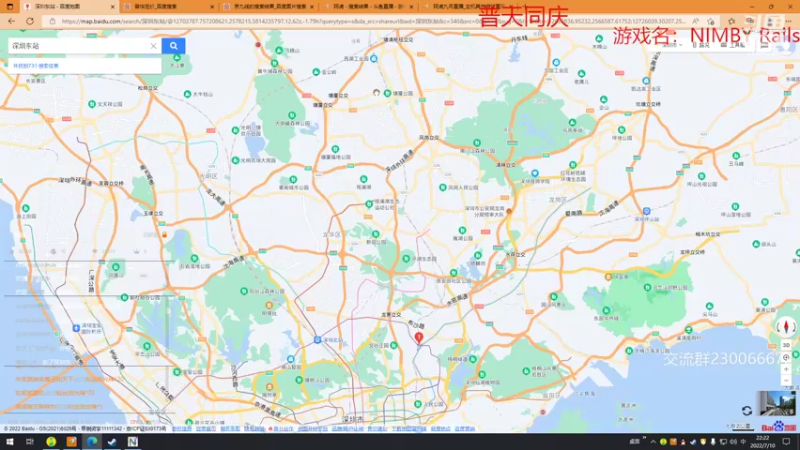This screenshot has width=800, height=450.
Task: Close the second 百度搜索 tab
Action: tap(212, 7)
